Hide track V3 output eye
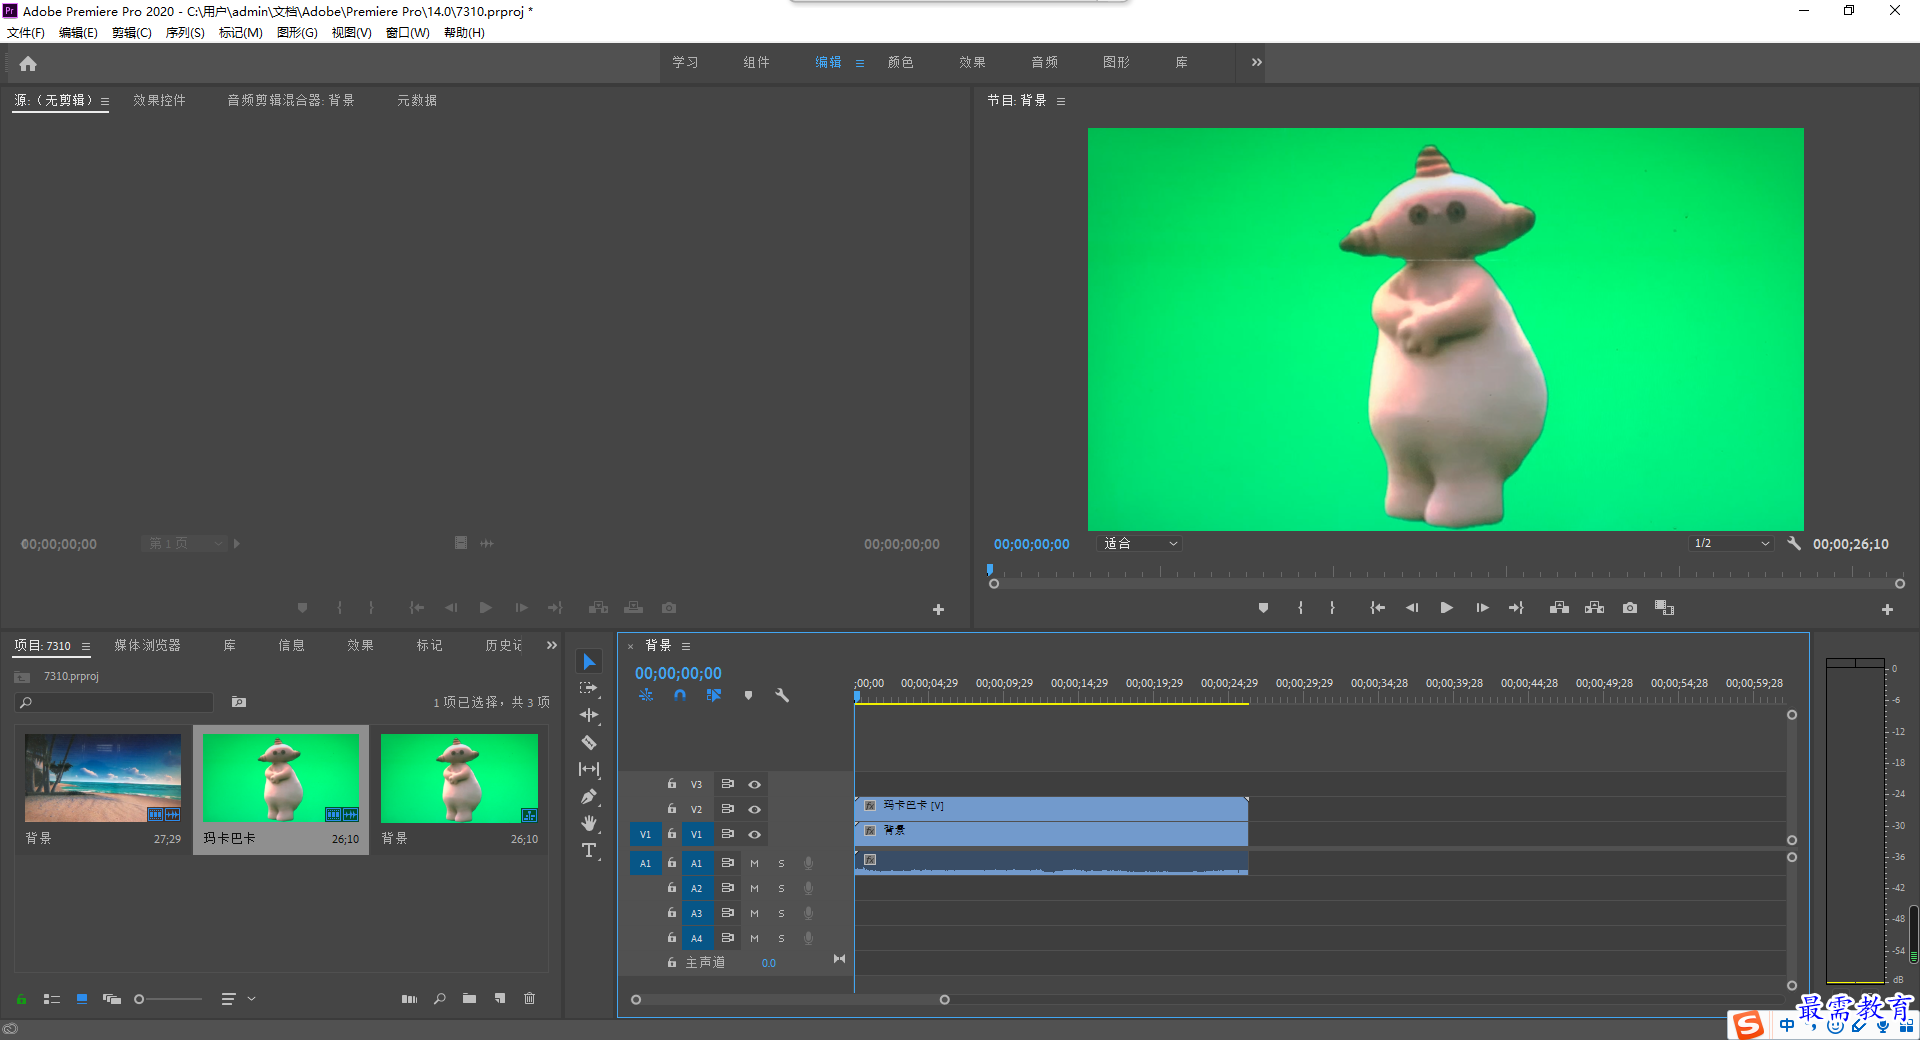Screen dimensions: 1920x1040 [755, 784]
